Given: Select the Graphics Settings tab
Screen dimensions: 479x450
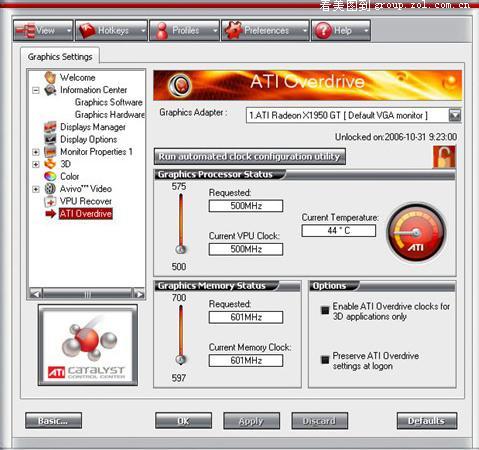Looking at the screenshot, I should point(60,57).
